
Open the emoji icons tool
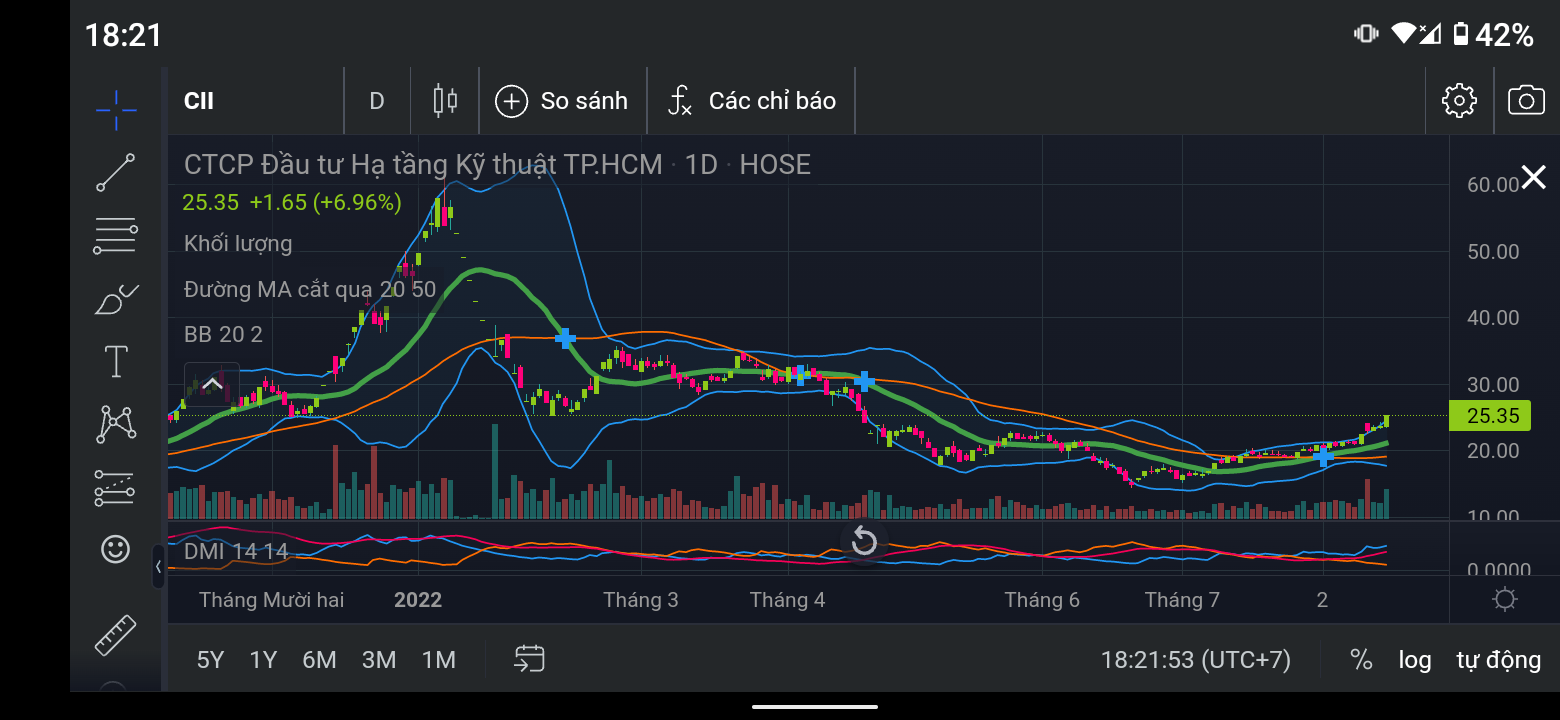point(116,549)
